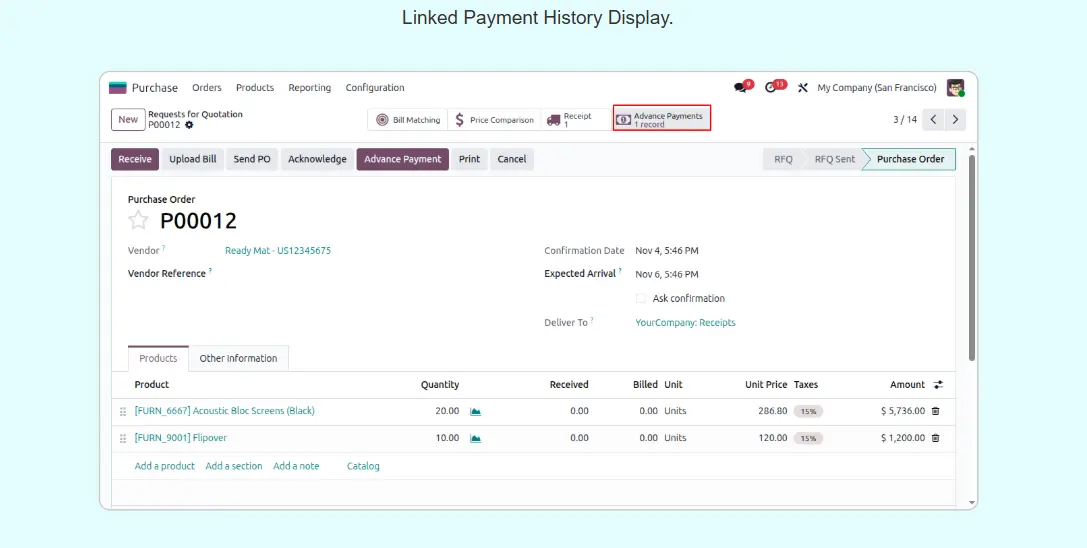Open the Ready Mat vendor link
Screen dimensions: 1087x548
277,251
